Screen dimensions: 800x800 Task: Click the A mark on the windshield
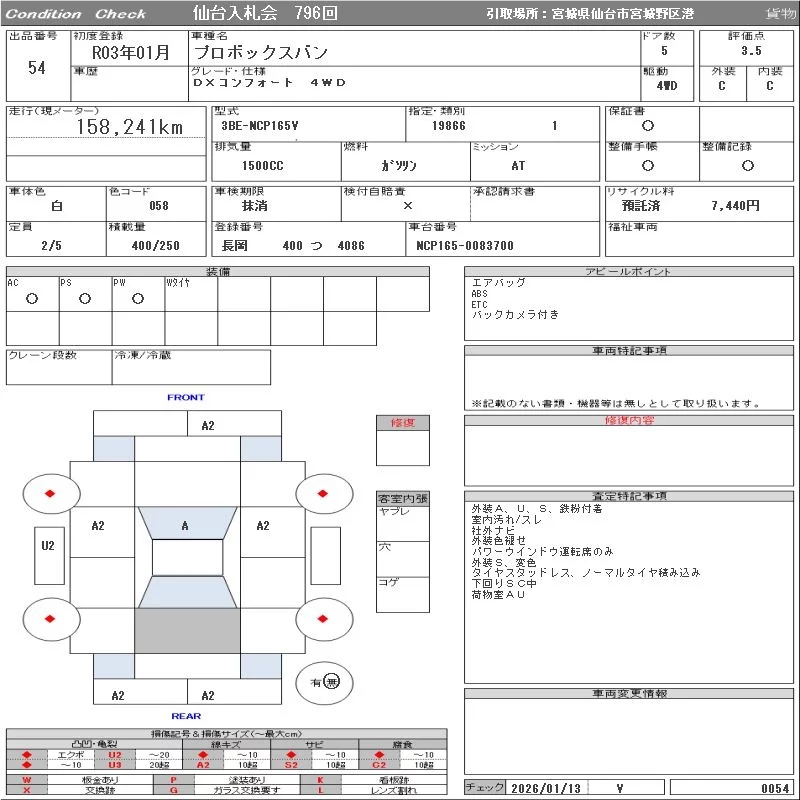tap(185, 525)
